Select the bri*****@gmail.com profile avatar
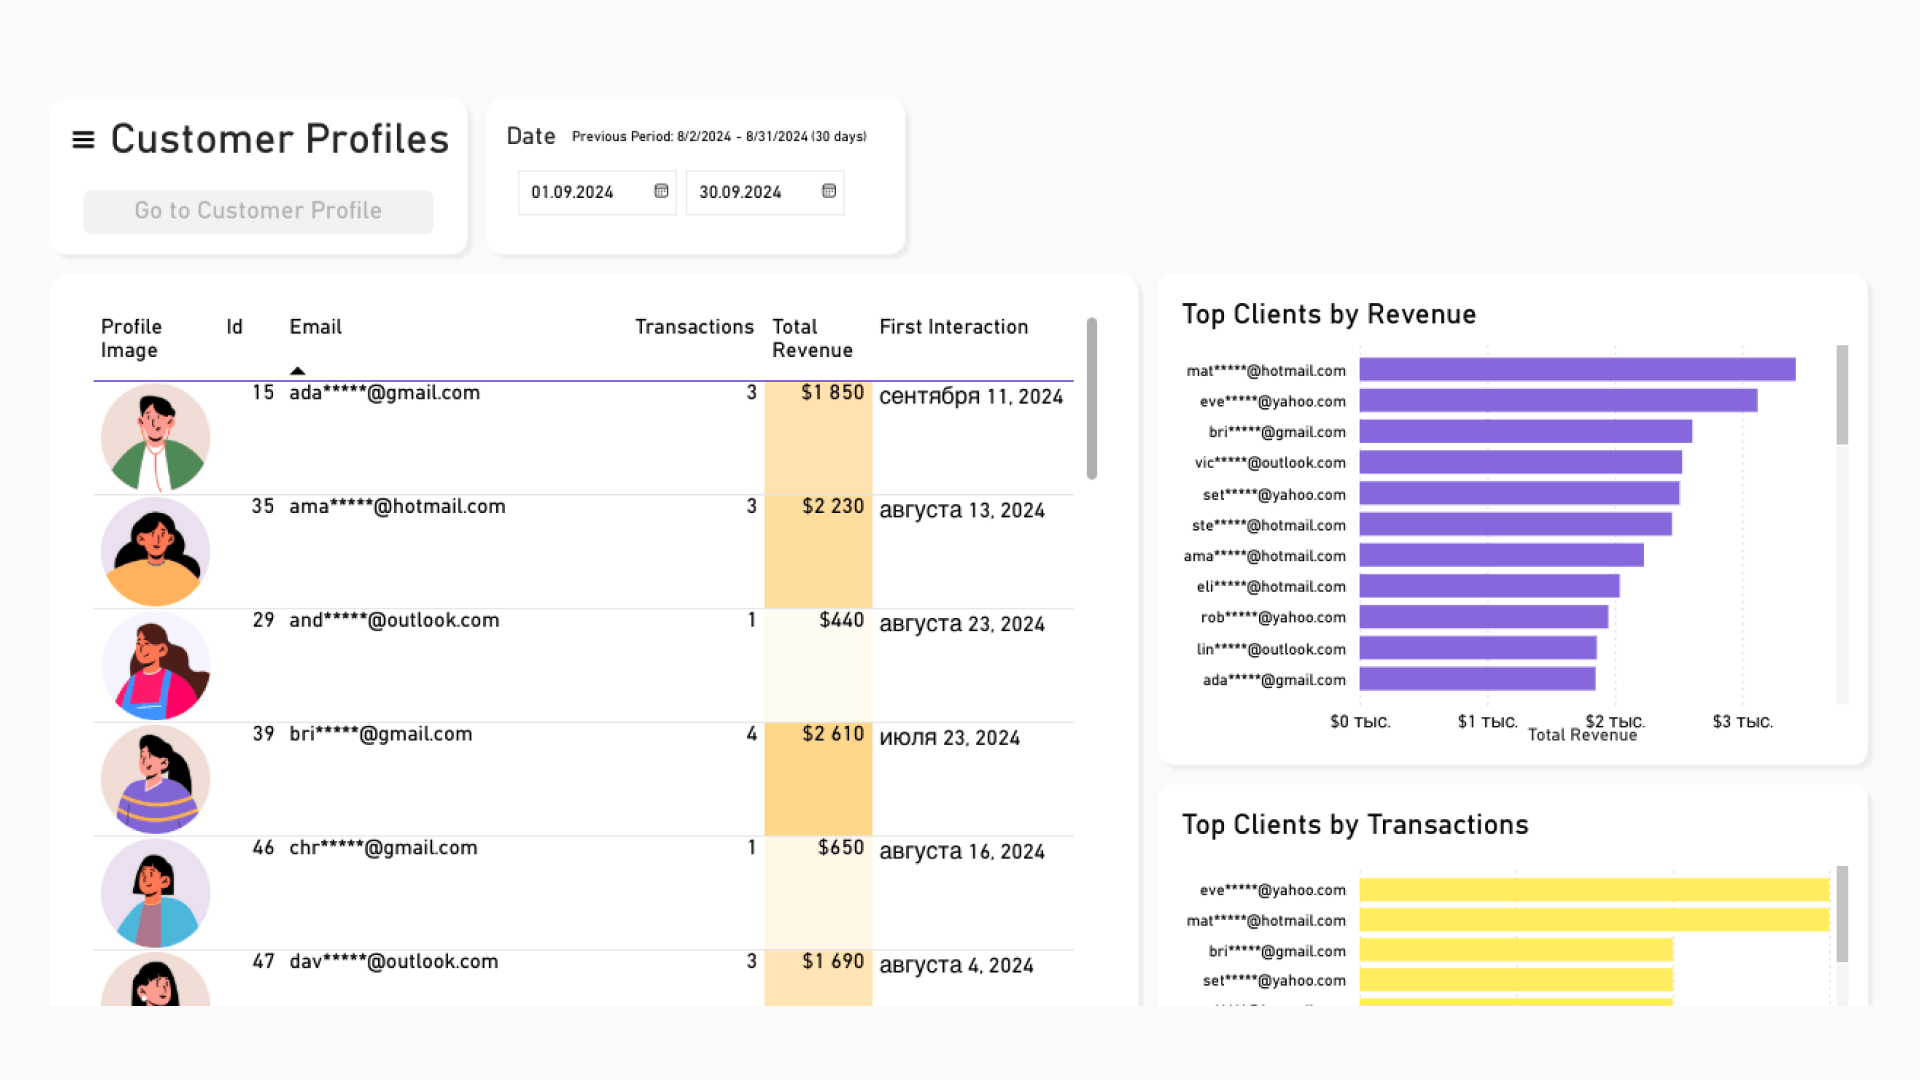Viewport: 1920px width, 1080px height. point(155,780)
